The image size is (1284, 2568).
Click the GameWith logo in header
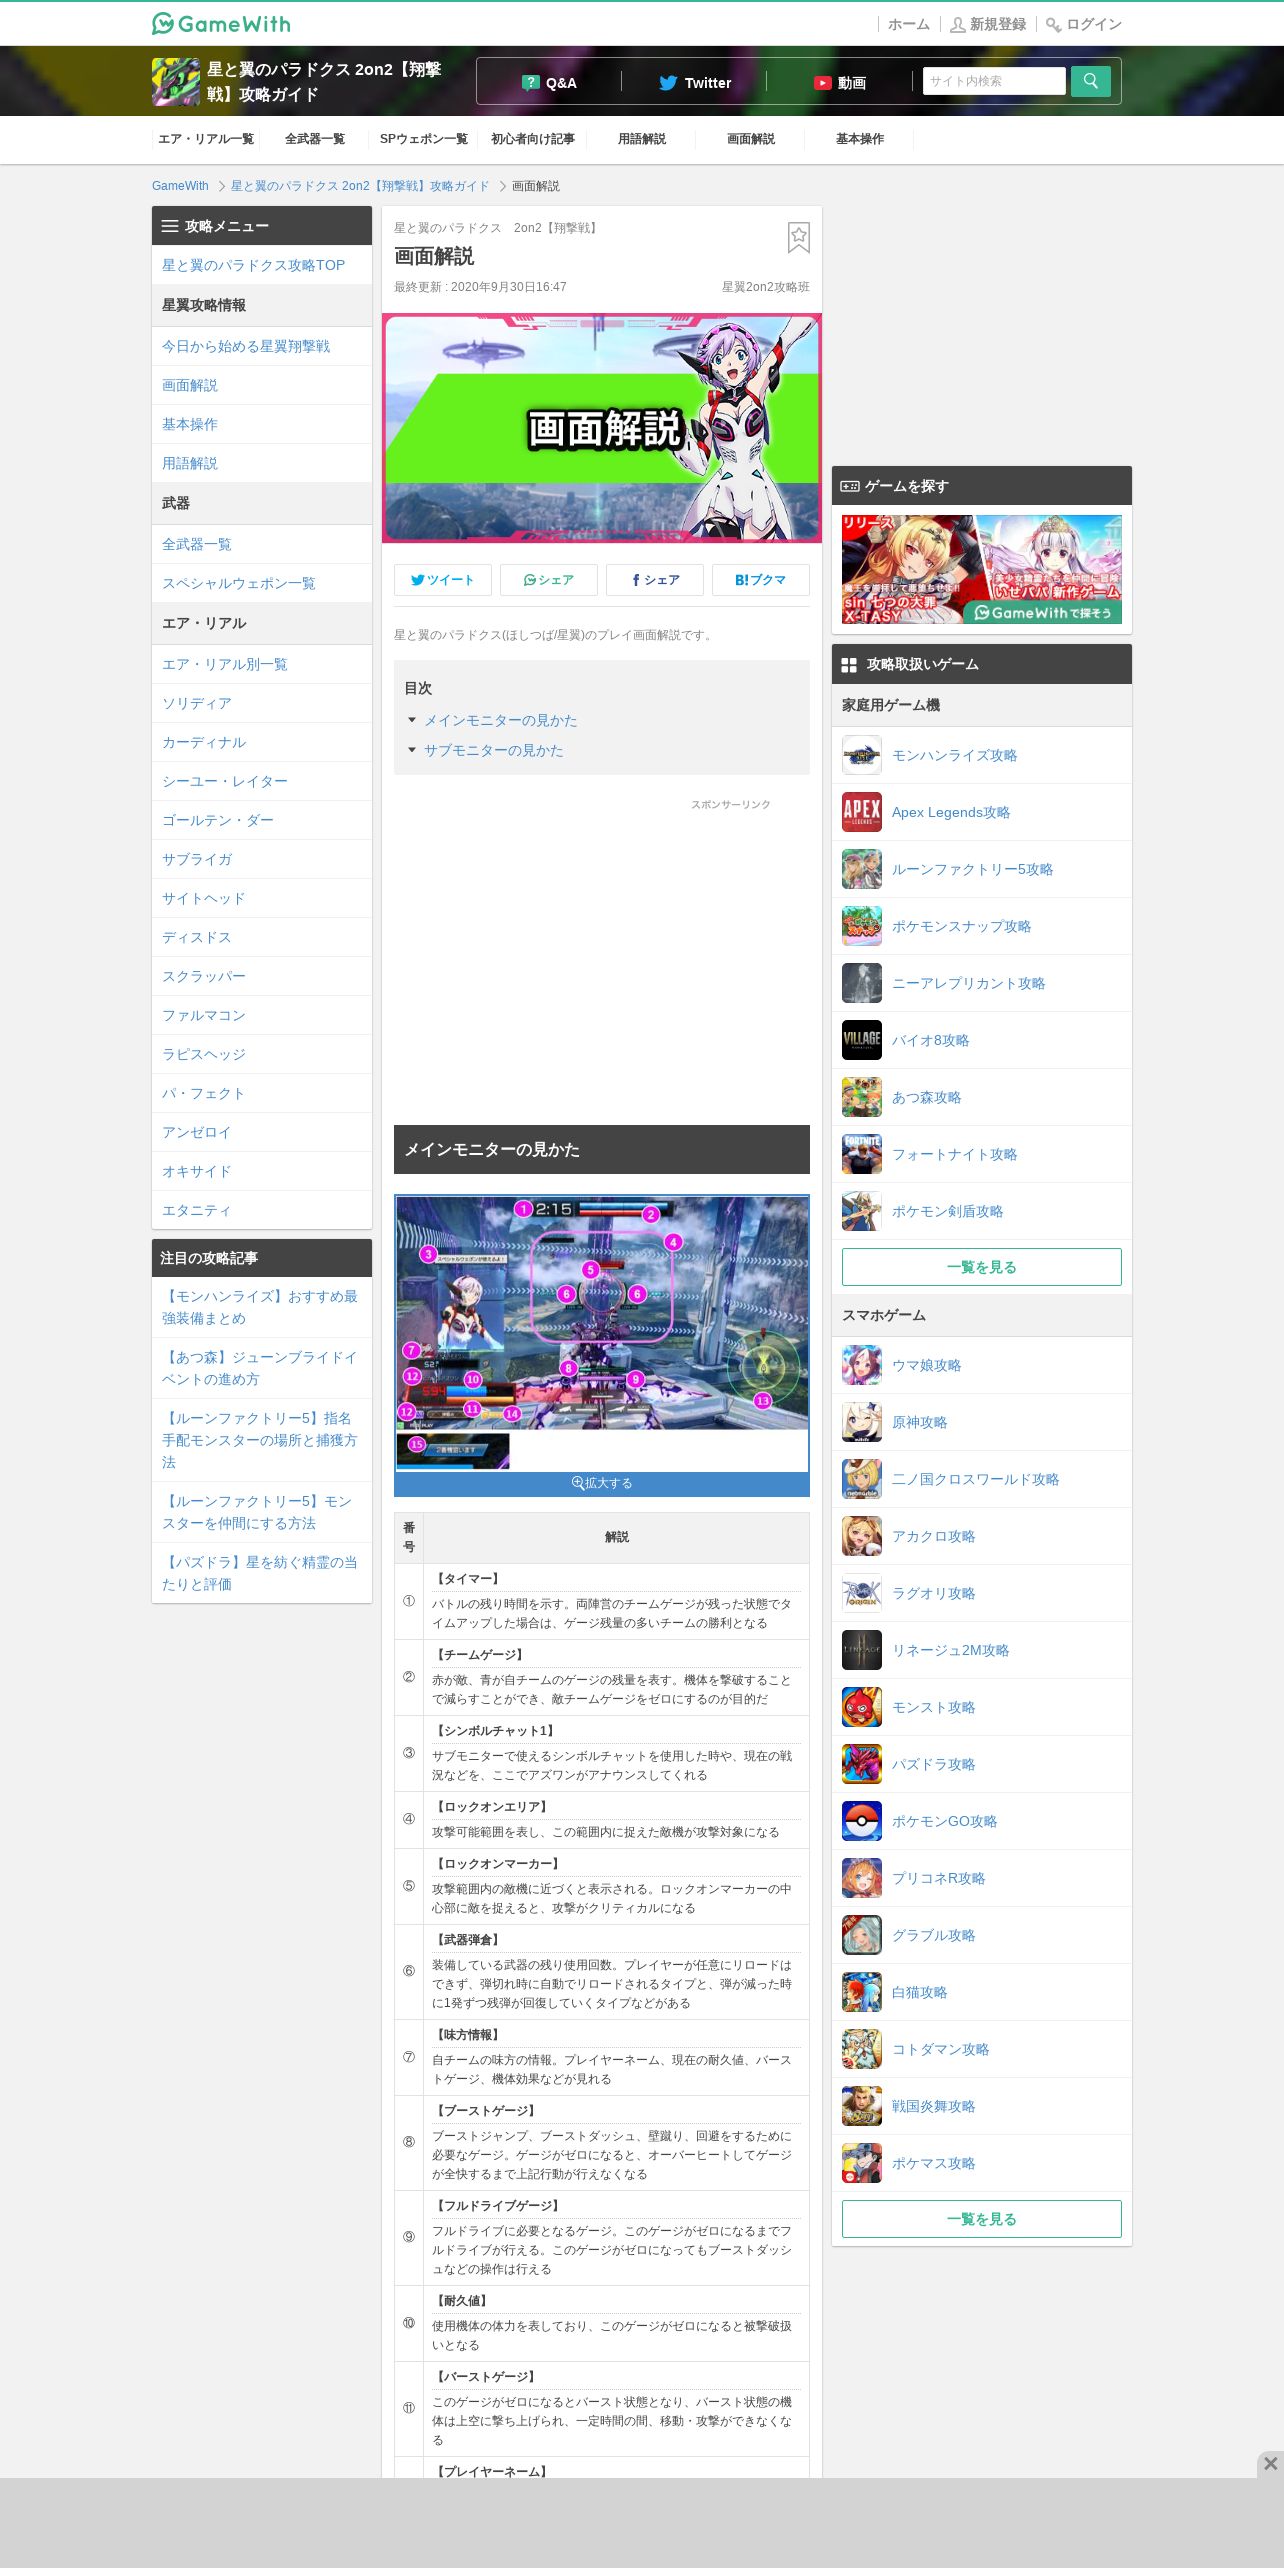click(x=221, y=23)
